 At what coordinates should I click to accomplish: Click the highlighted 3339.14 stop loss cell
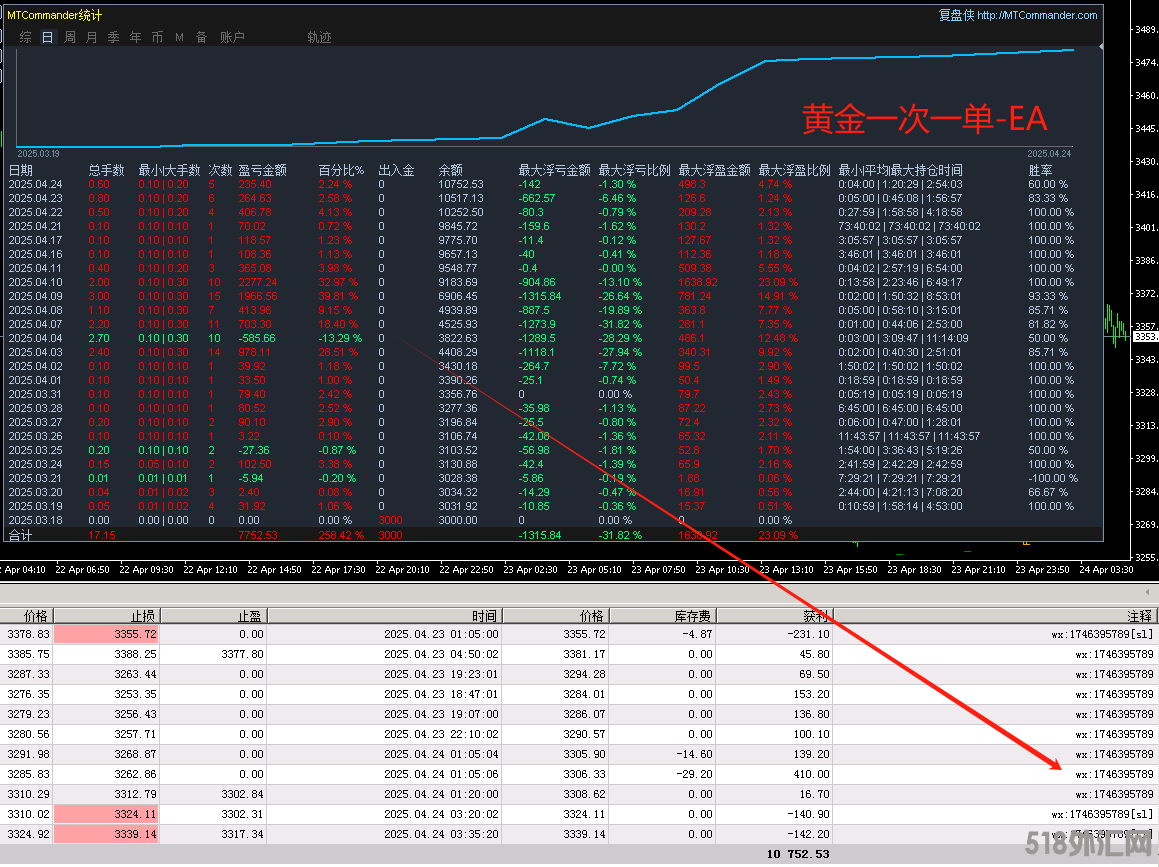[x=106, y=834]
